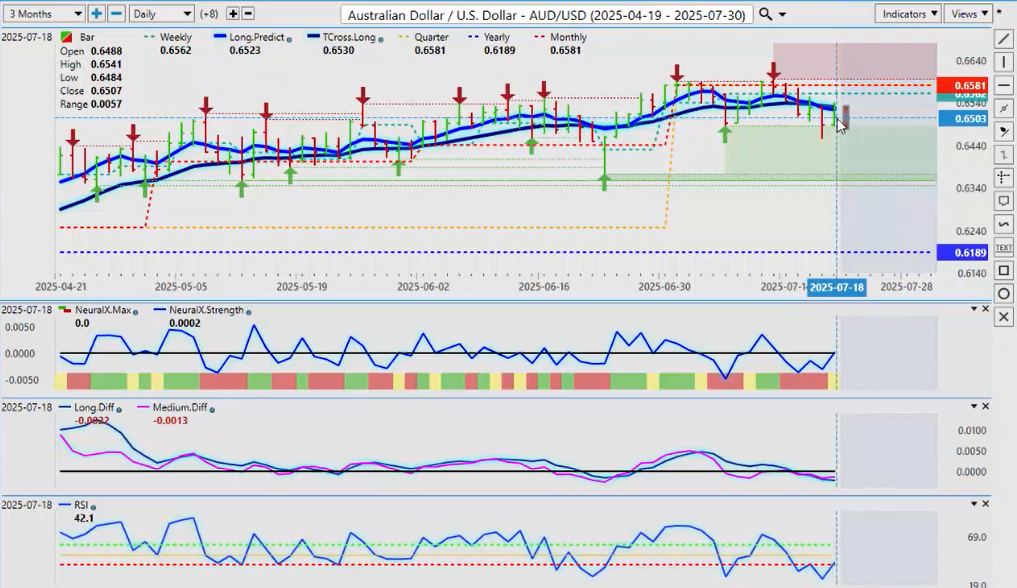Click the blue plus zoom-in button

tap(96, 14)
